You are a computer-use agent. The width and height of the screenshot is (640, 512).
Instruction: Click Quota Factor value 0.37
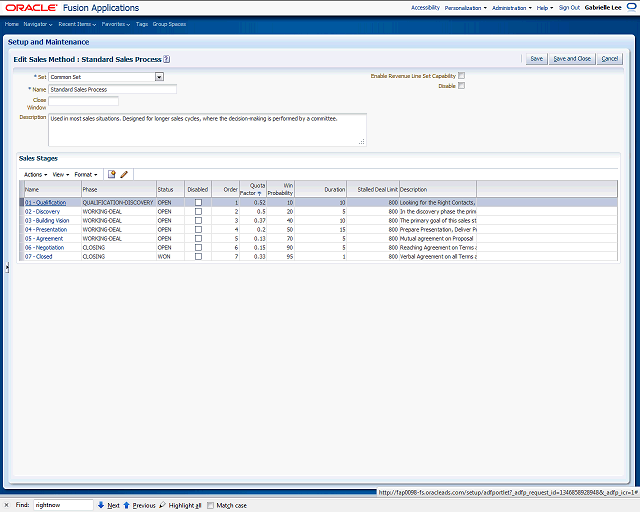(259, 220)
